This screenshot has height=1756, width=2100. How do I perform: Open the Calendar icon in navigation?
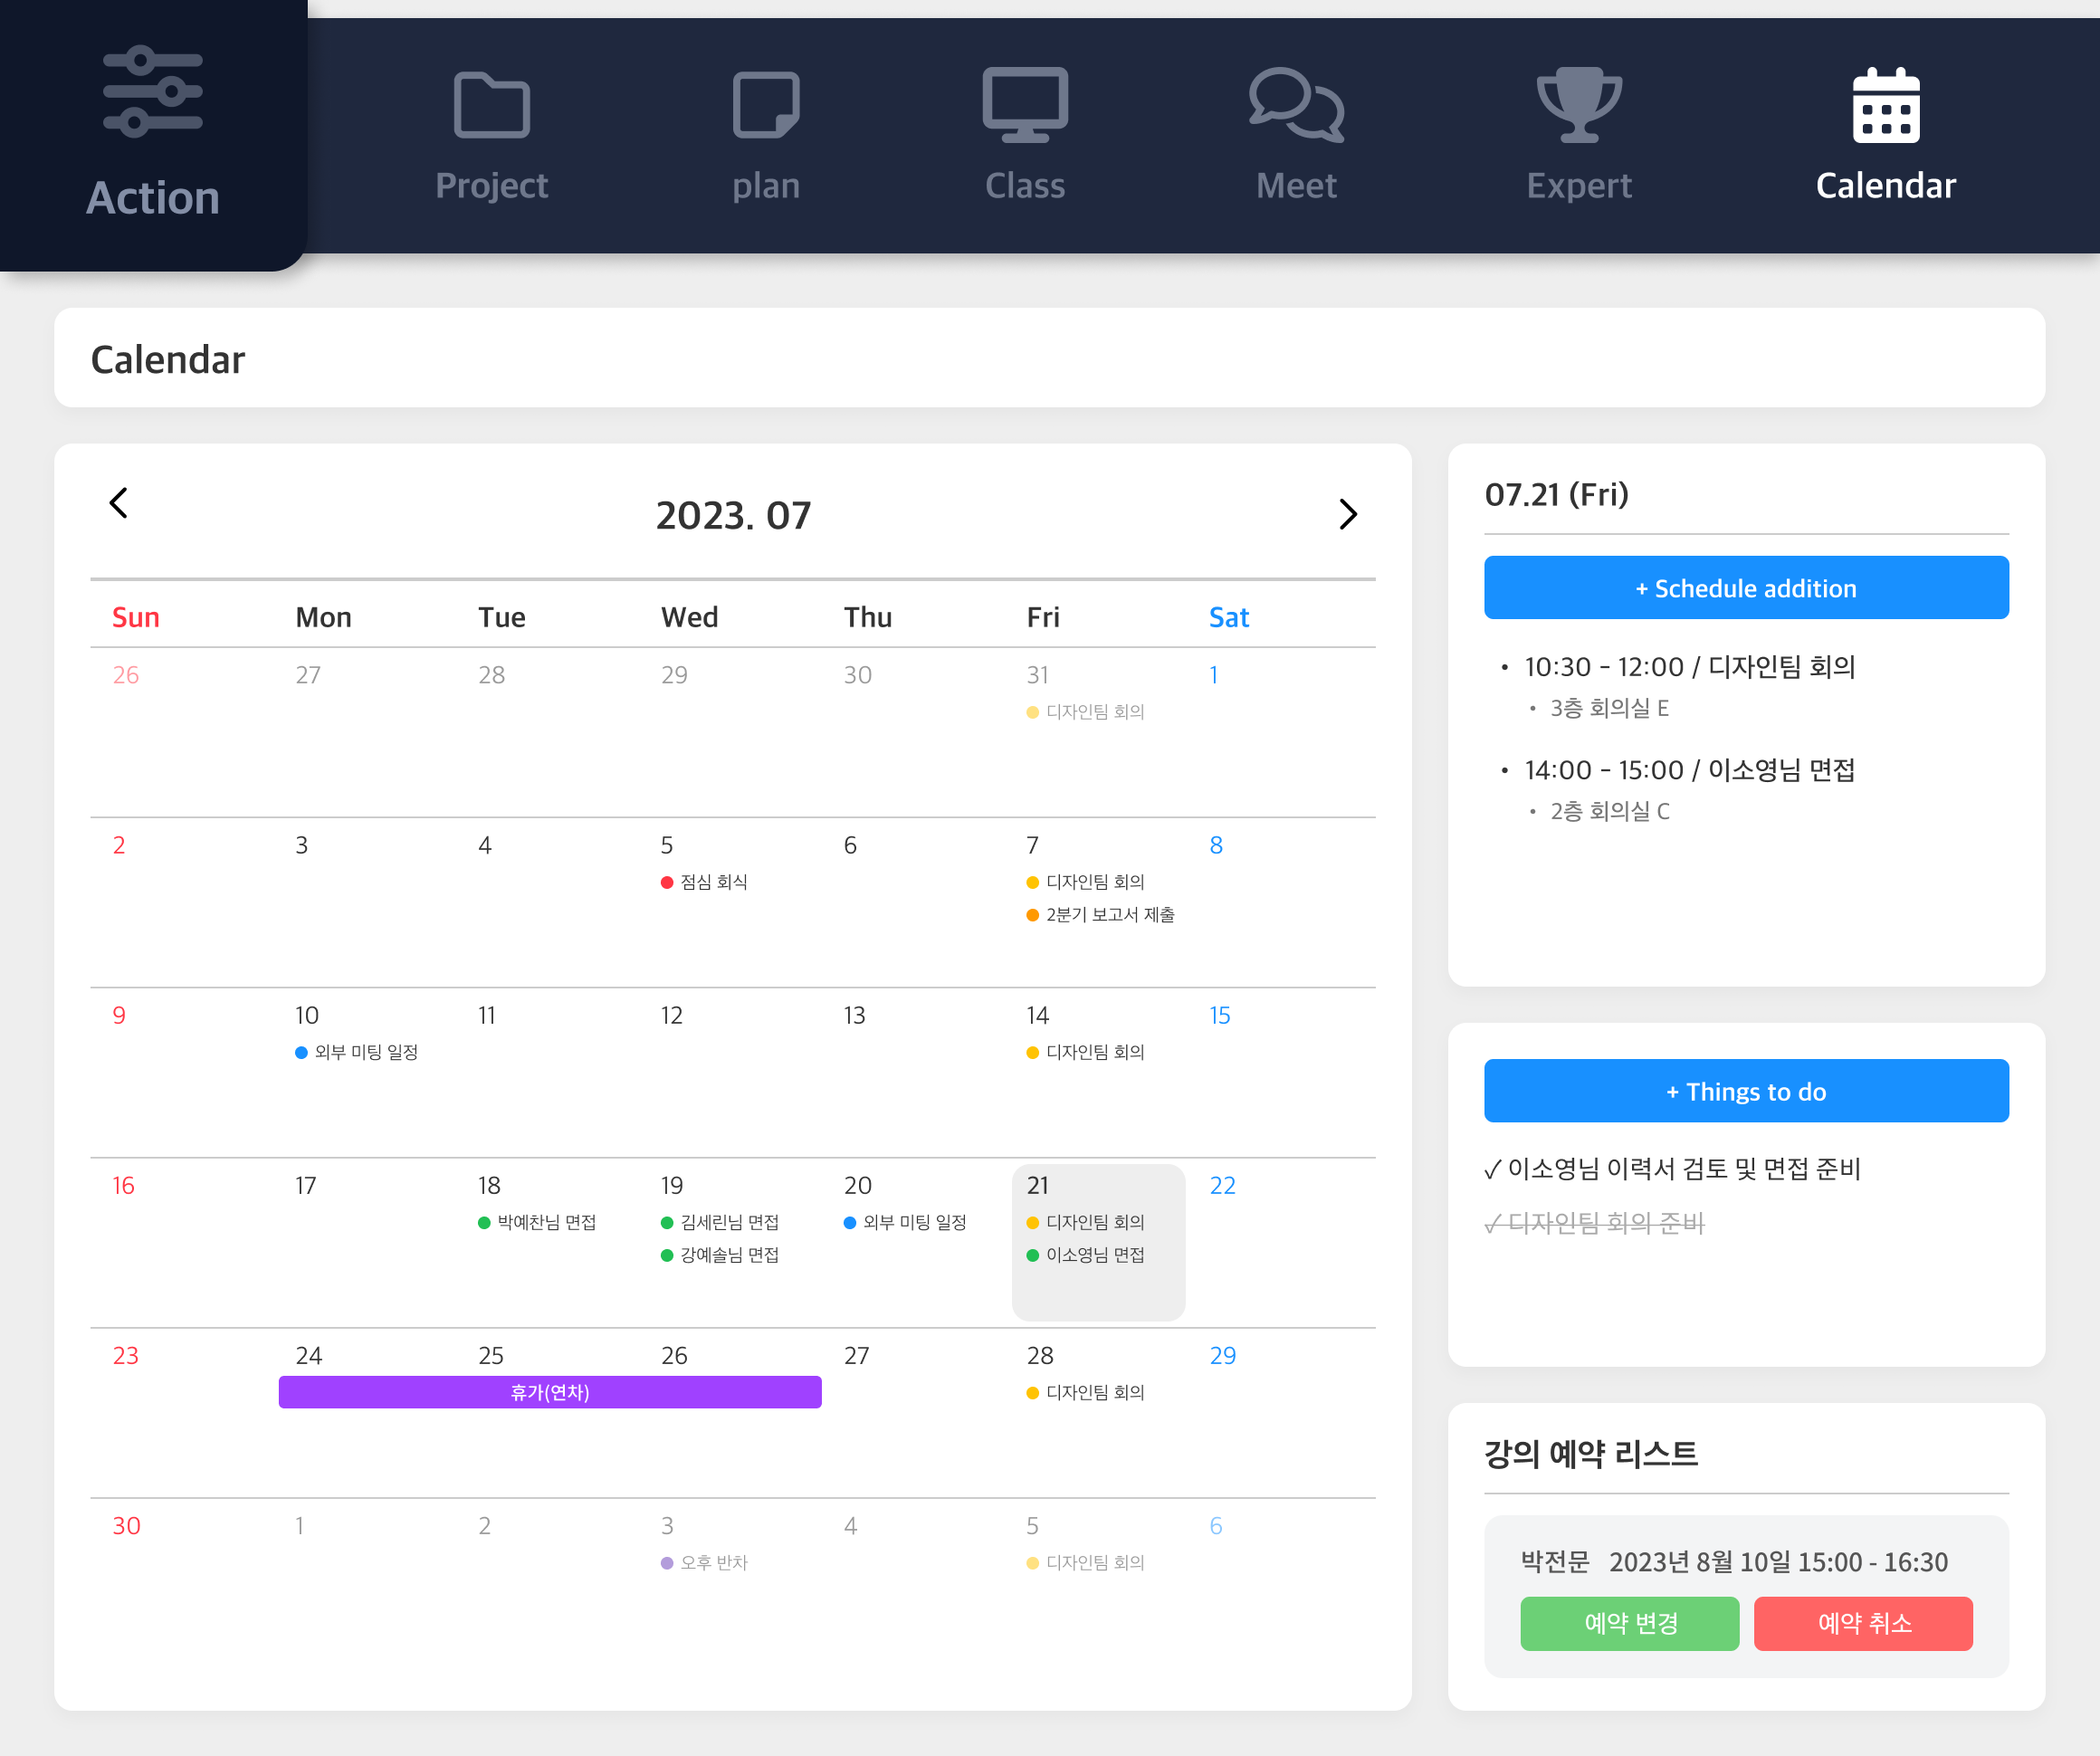[x=1884, y=104]
